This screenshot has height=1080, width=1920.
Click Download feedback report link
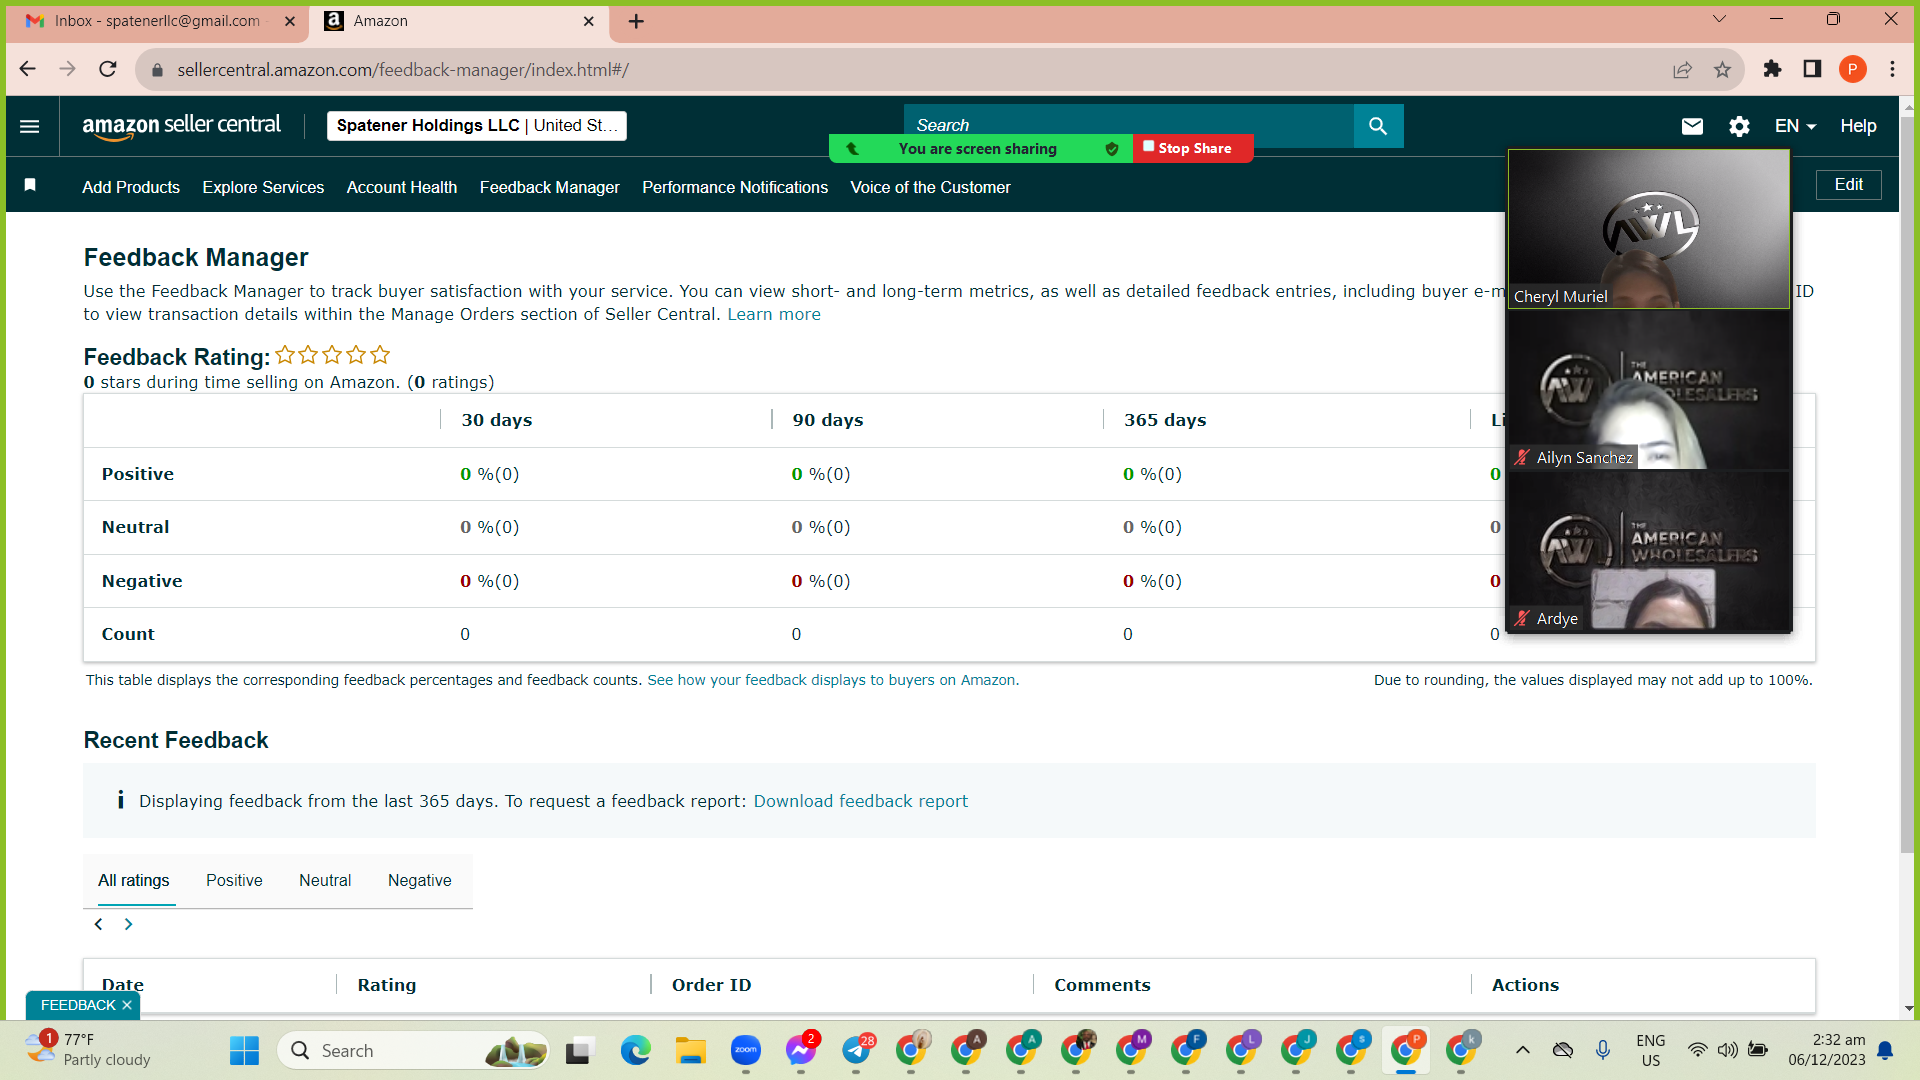pyautogui.click(x=861, y=801)
